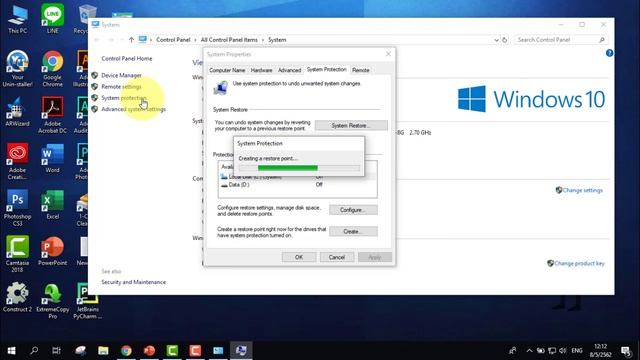Show hidden tray icons chevron
This screenshot has height=360, width=640.
coord(529,351)
